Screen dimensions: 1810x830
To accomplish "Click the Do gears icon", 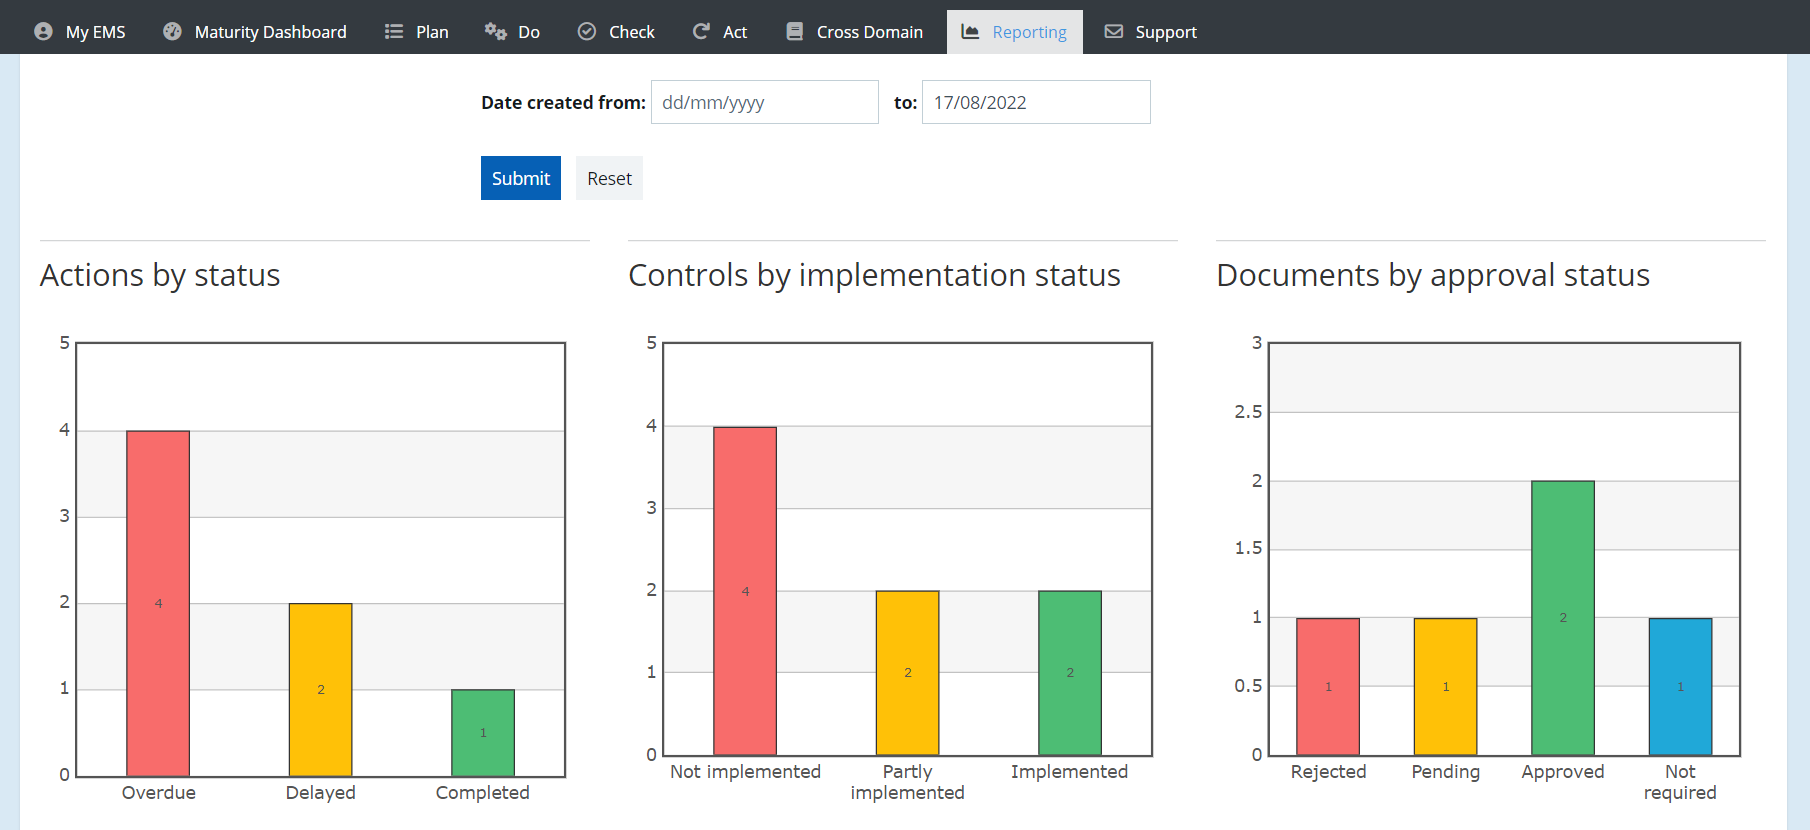I will [495, 32].
